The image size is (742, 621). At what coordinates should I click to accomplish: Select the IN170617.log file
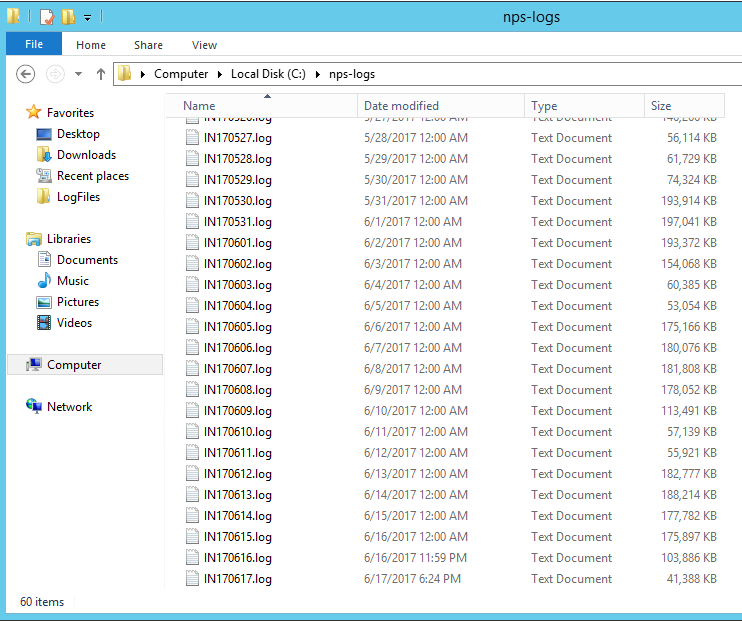[x=237, y=579]
